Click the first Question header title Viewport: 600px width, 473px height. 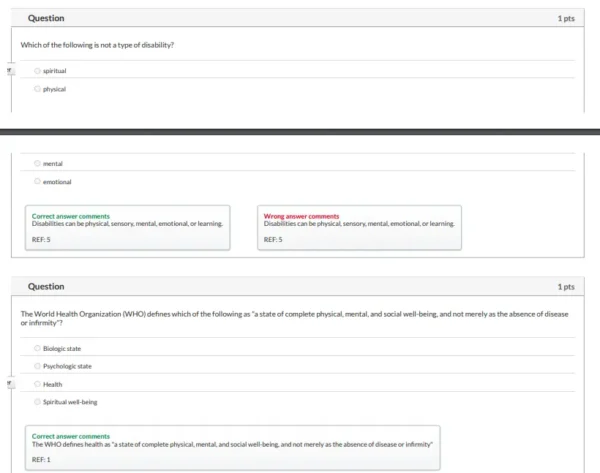pos(46,19)
